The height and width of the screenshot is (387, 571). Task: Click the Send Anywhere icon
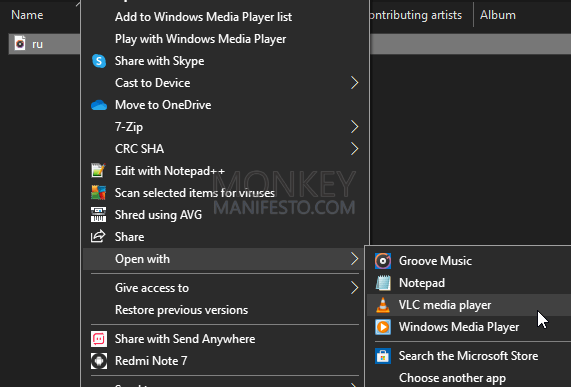[99, 339]
